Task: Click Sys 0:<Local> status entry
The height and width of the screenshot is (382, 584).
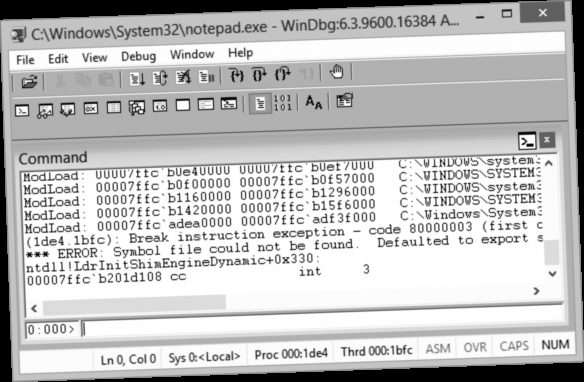Action: [x=204, y=357]
